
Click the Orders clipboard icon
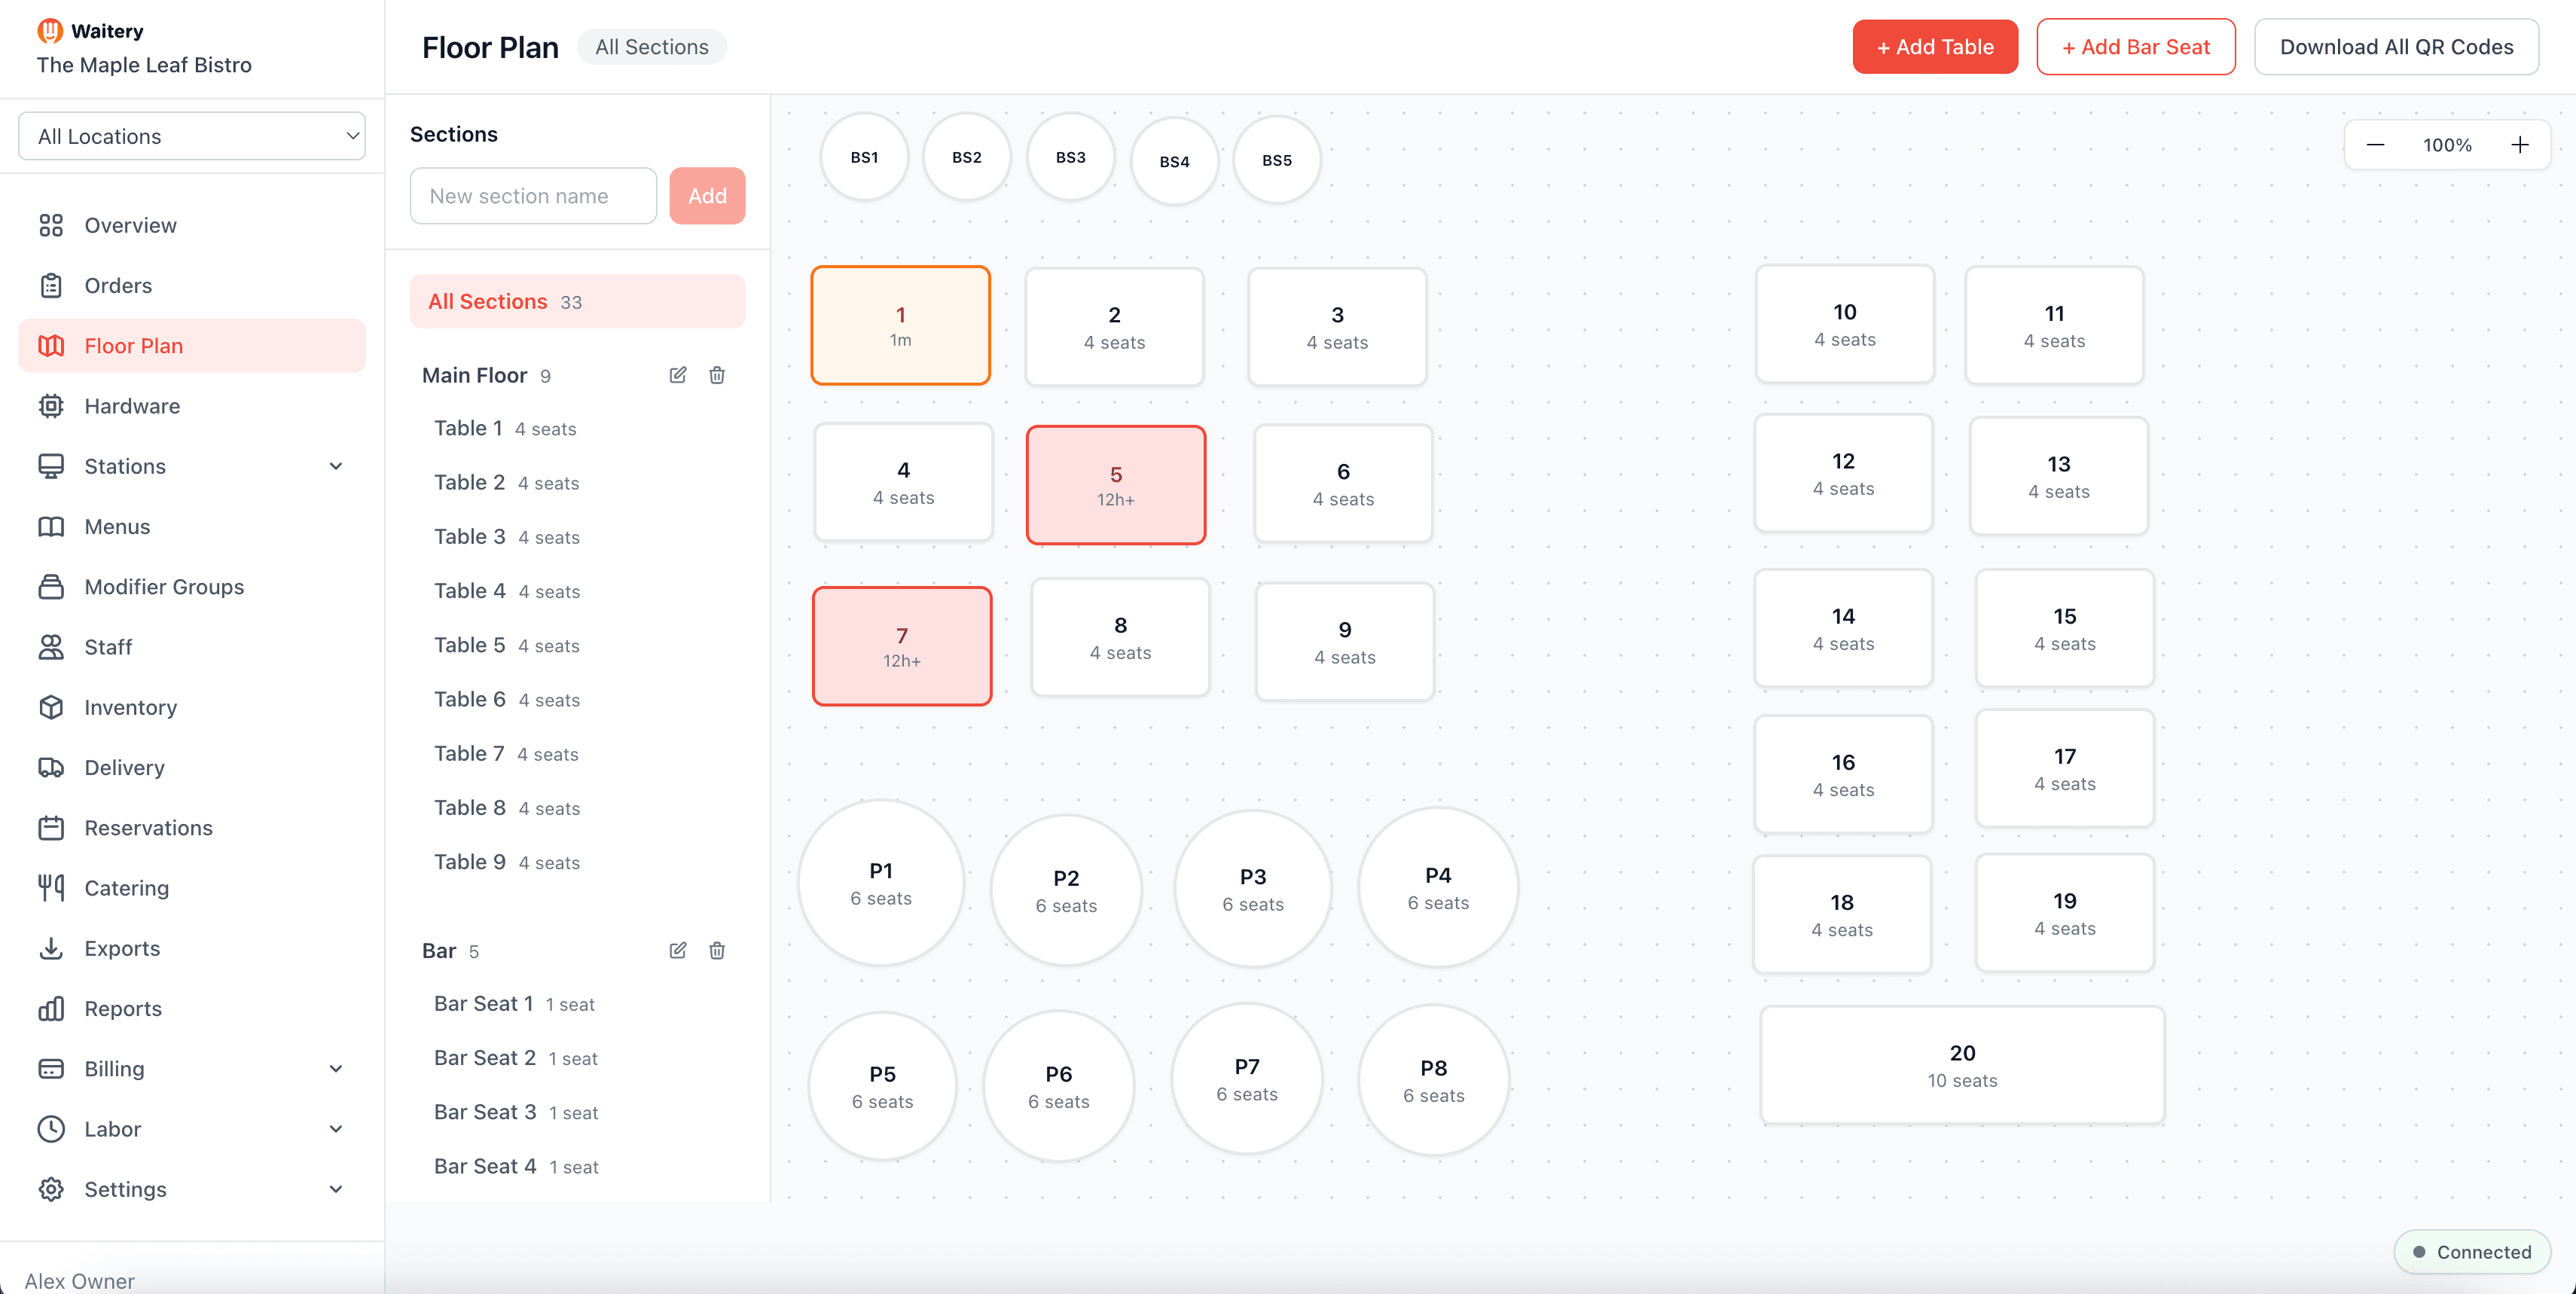click(x=51, y=286)
